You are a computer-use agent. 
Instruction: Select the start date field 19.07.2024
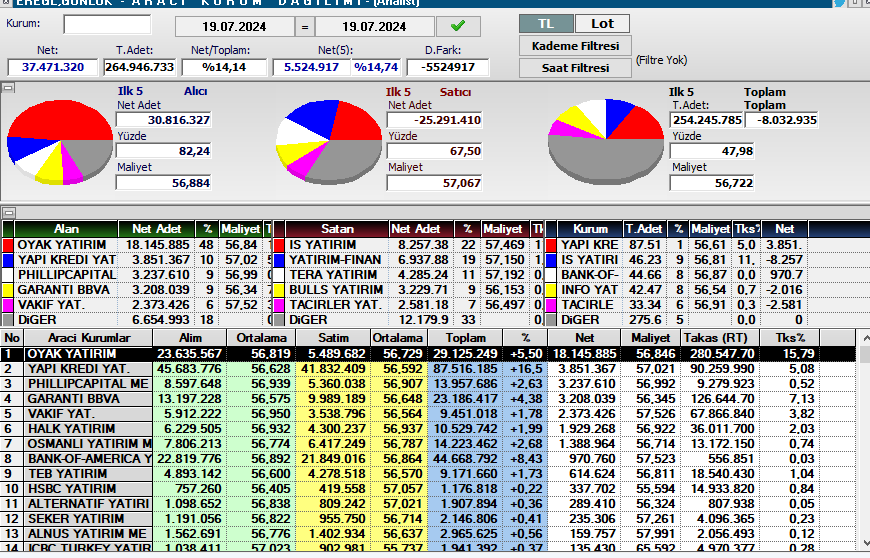tap(234, 26)
